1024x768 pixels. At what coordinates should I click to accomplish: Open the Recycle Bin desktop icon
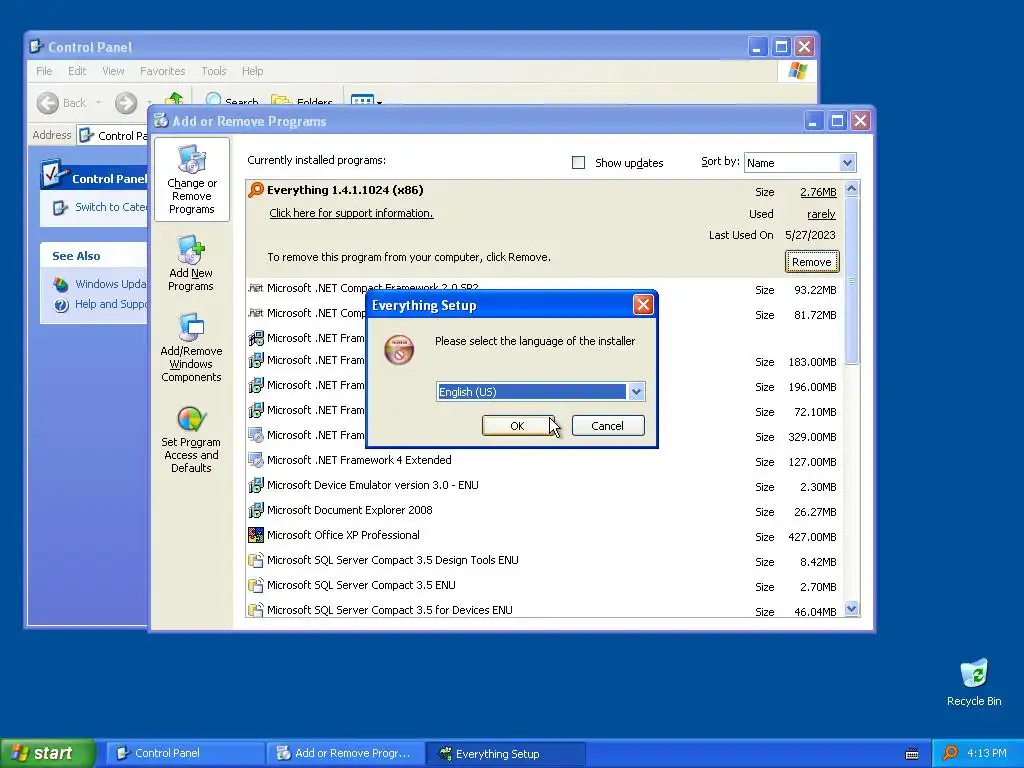pyautogui.click(x=974, y=683)
